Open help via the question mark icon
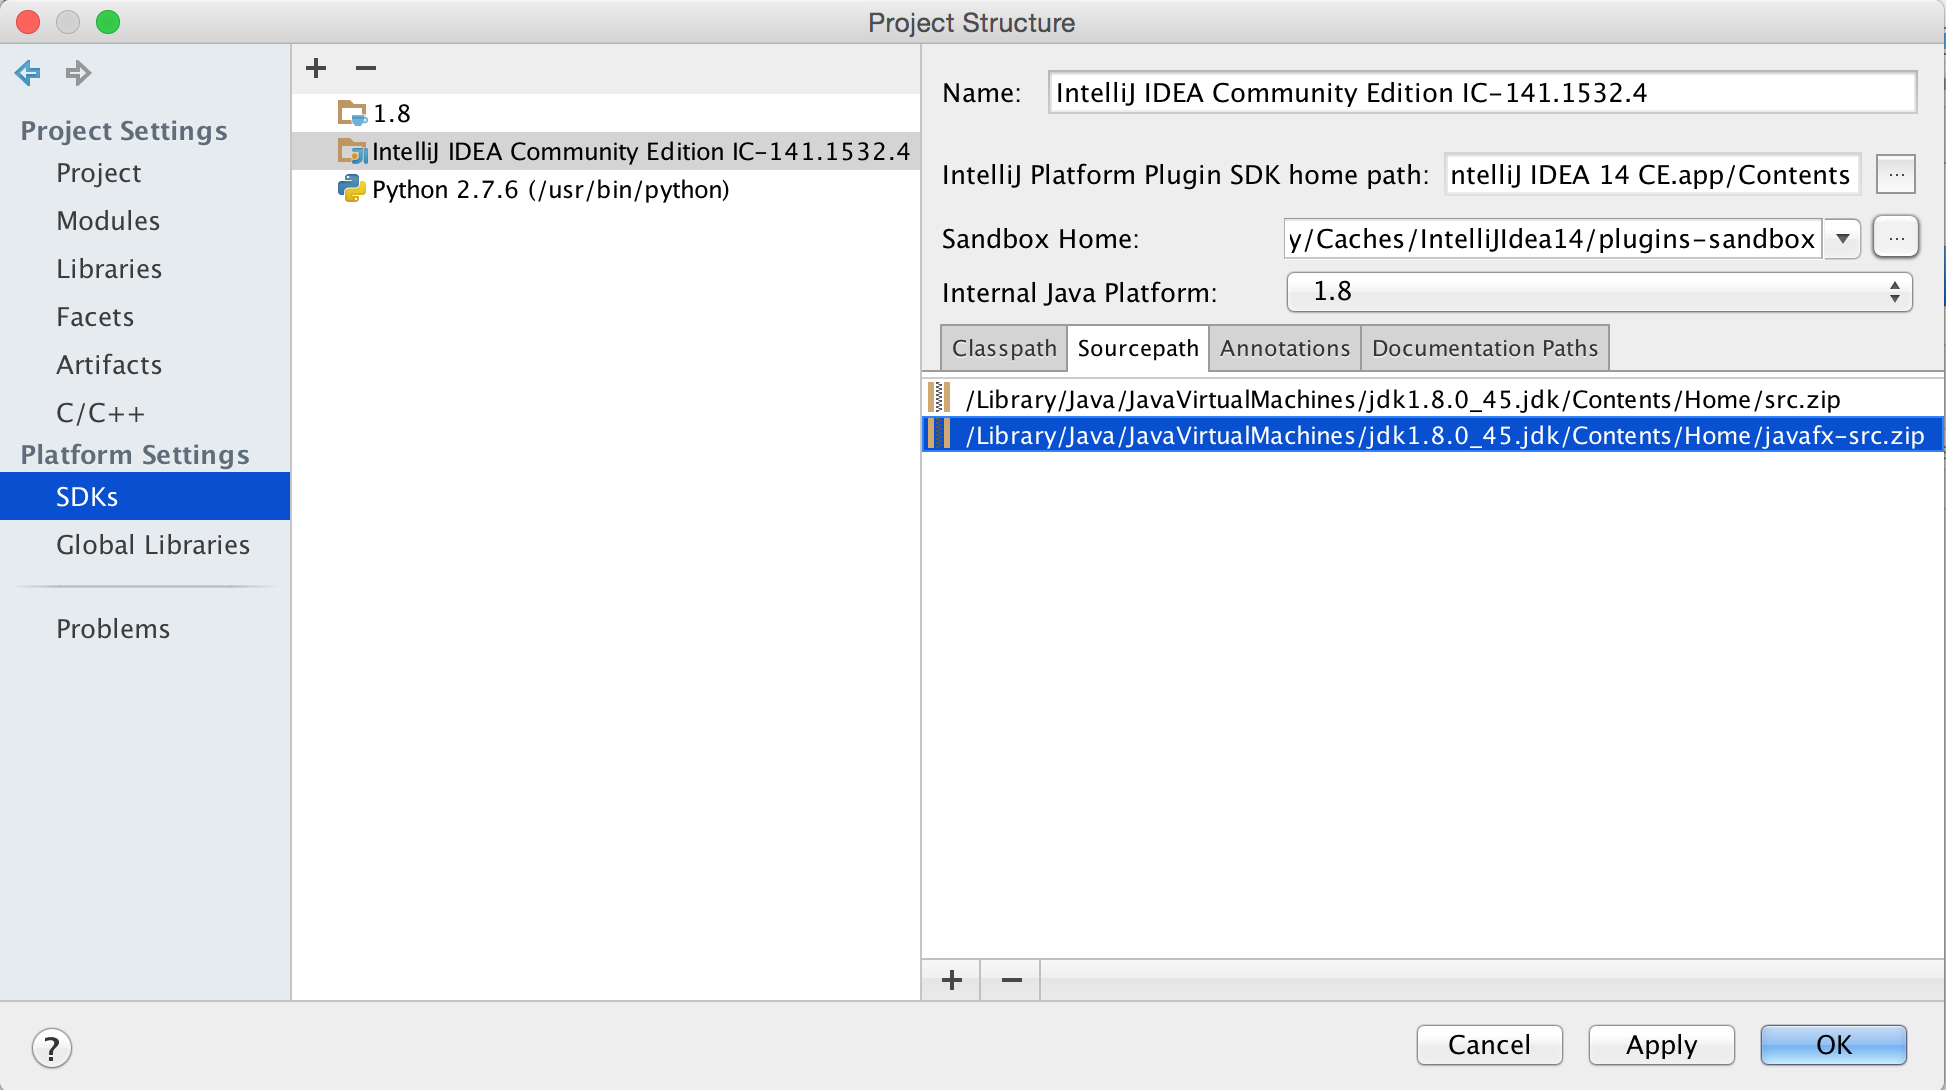This screenshot has width=1946, height=1090. [51, 1048]
